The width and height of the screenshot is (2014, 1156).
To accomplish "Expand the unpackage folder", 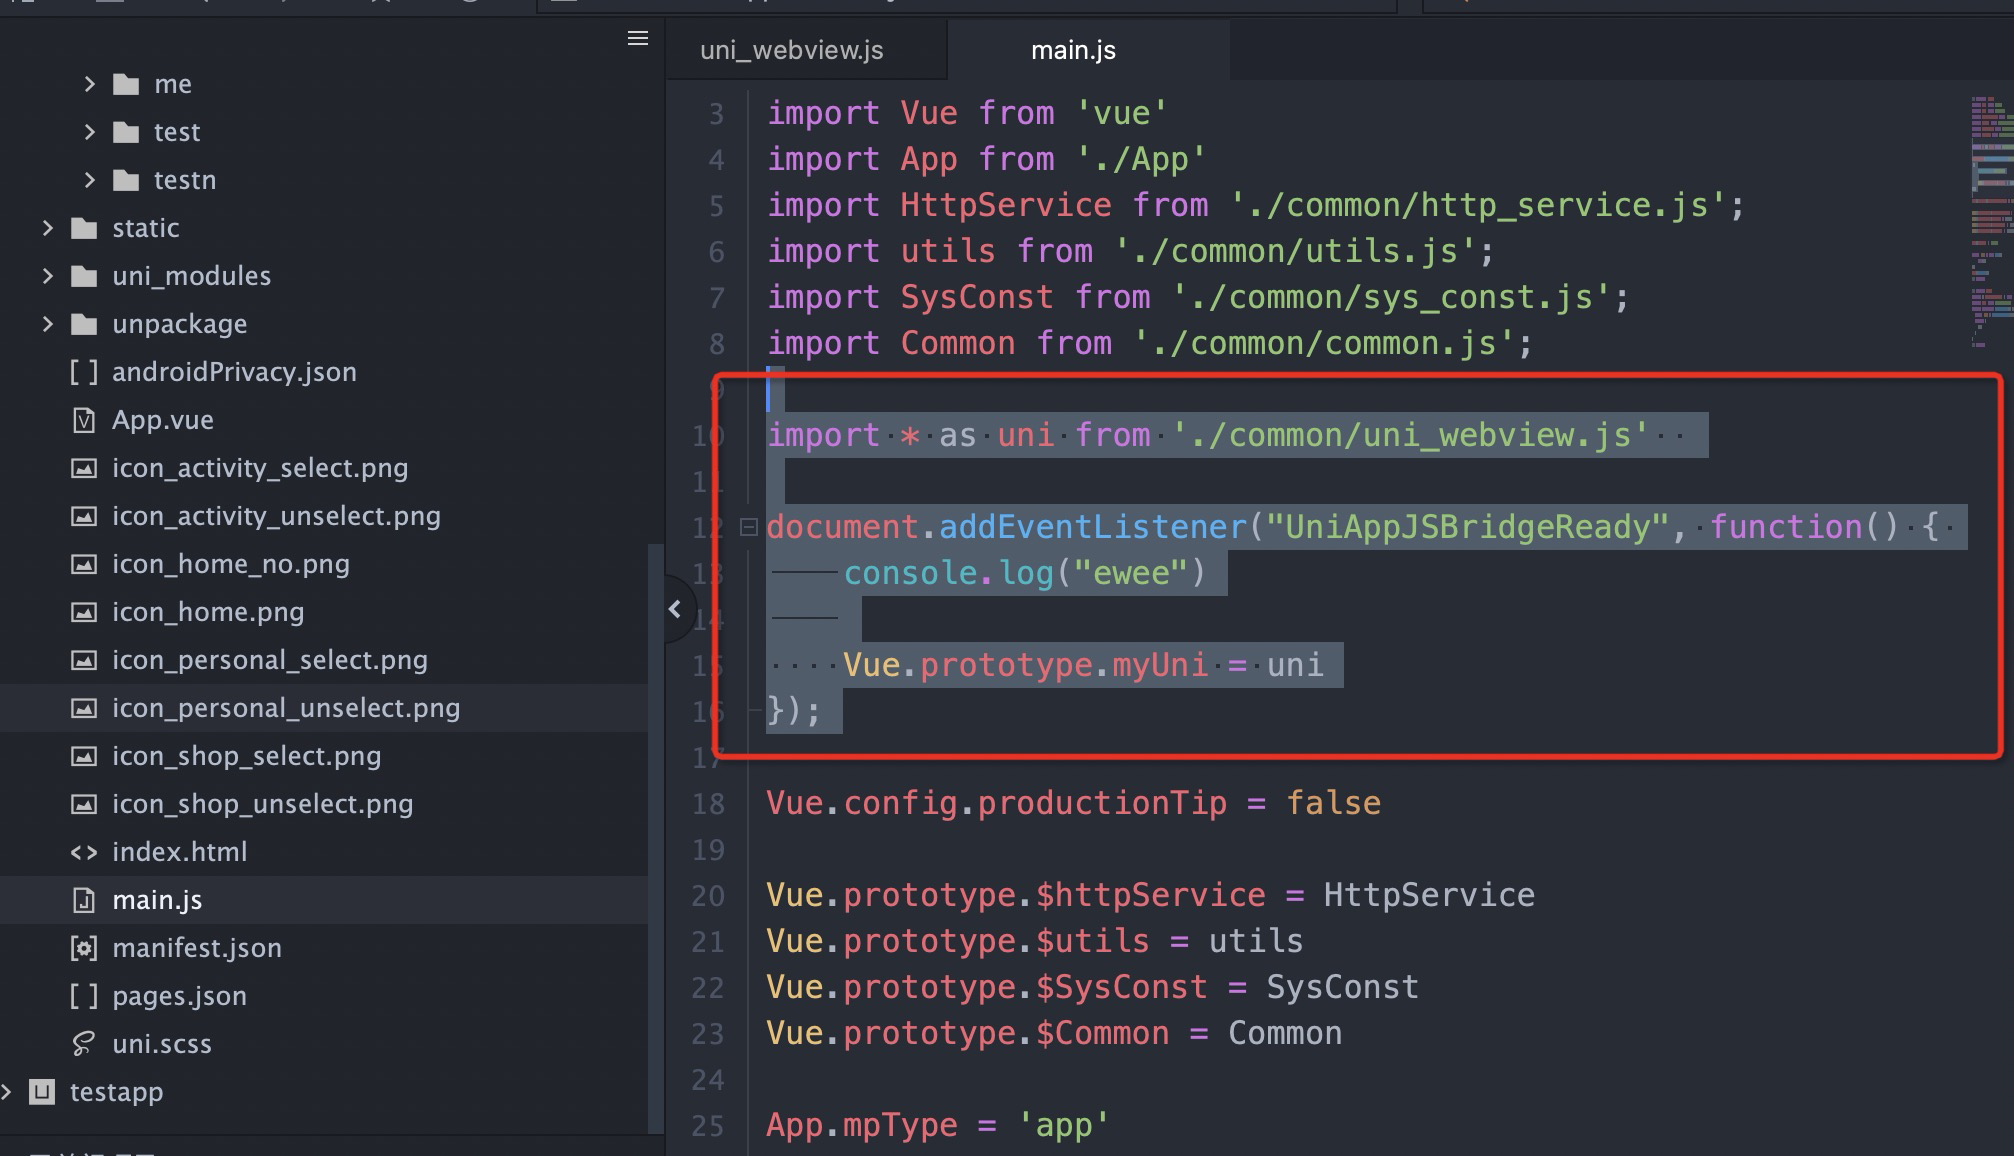I will [x=47, y=324].
